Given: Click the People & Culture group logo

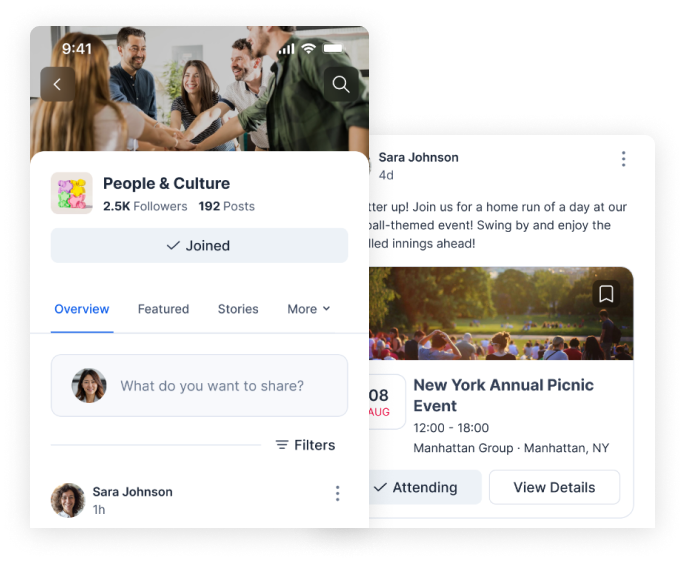Looking at the screenshot, I should pyautogui.click(x=72, y=193).
